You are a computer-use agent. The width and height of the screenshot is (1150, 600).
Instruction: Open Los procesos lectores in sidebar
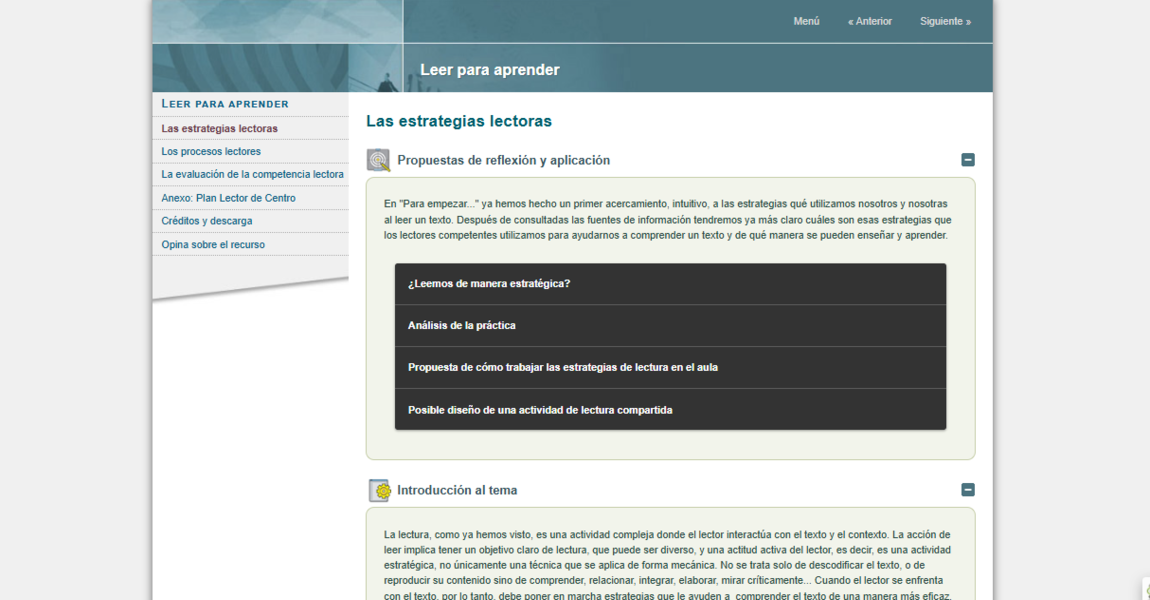(x=211, y=152)
